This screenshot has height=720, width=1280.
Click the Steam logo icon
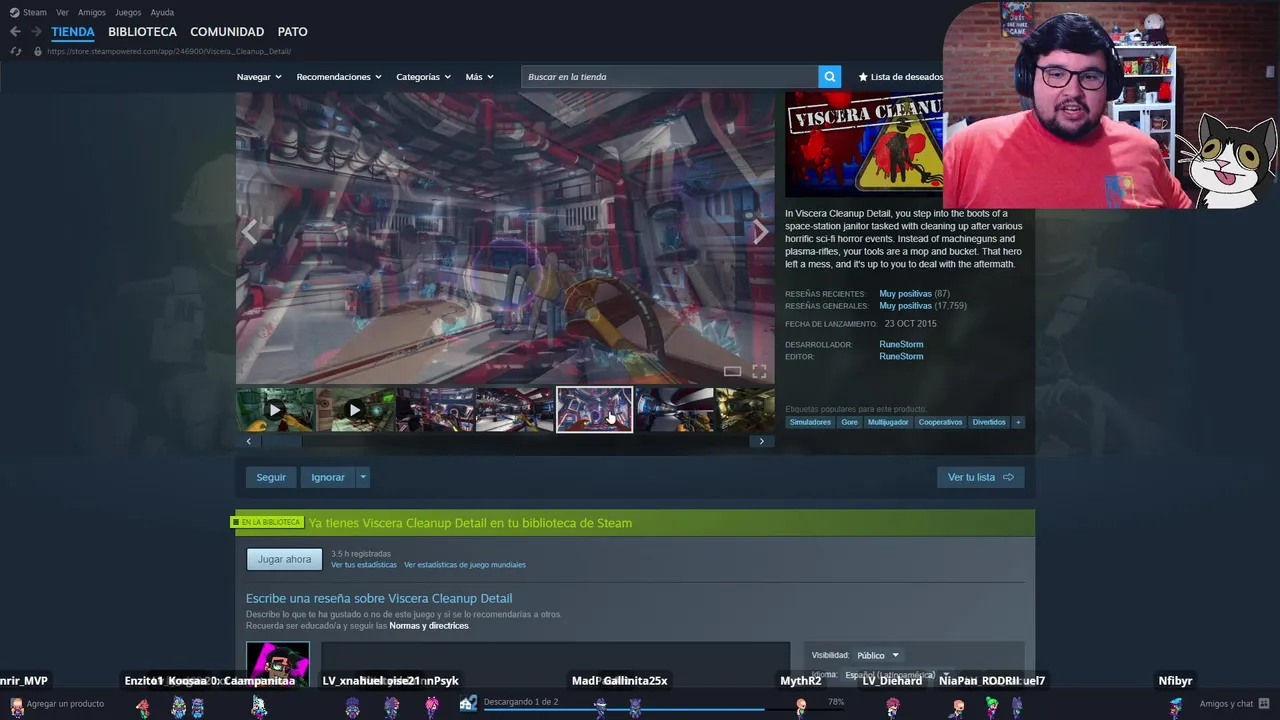pyautogui.click(x=14, y=12)
